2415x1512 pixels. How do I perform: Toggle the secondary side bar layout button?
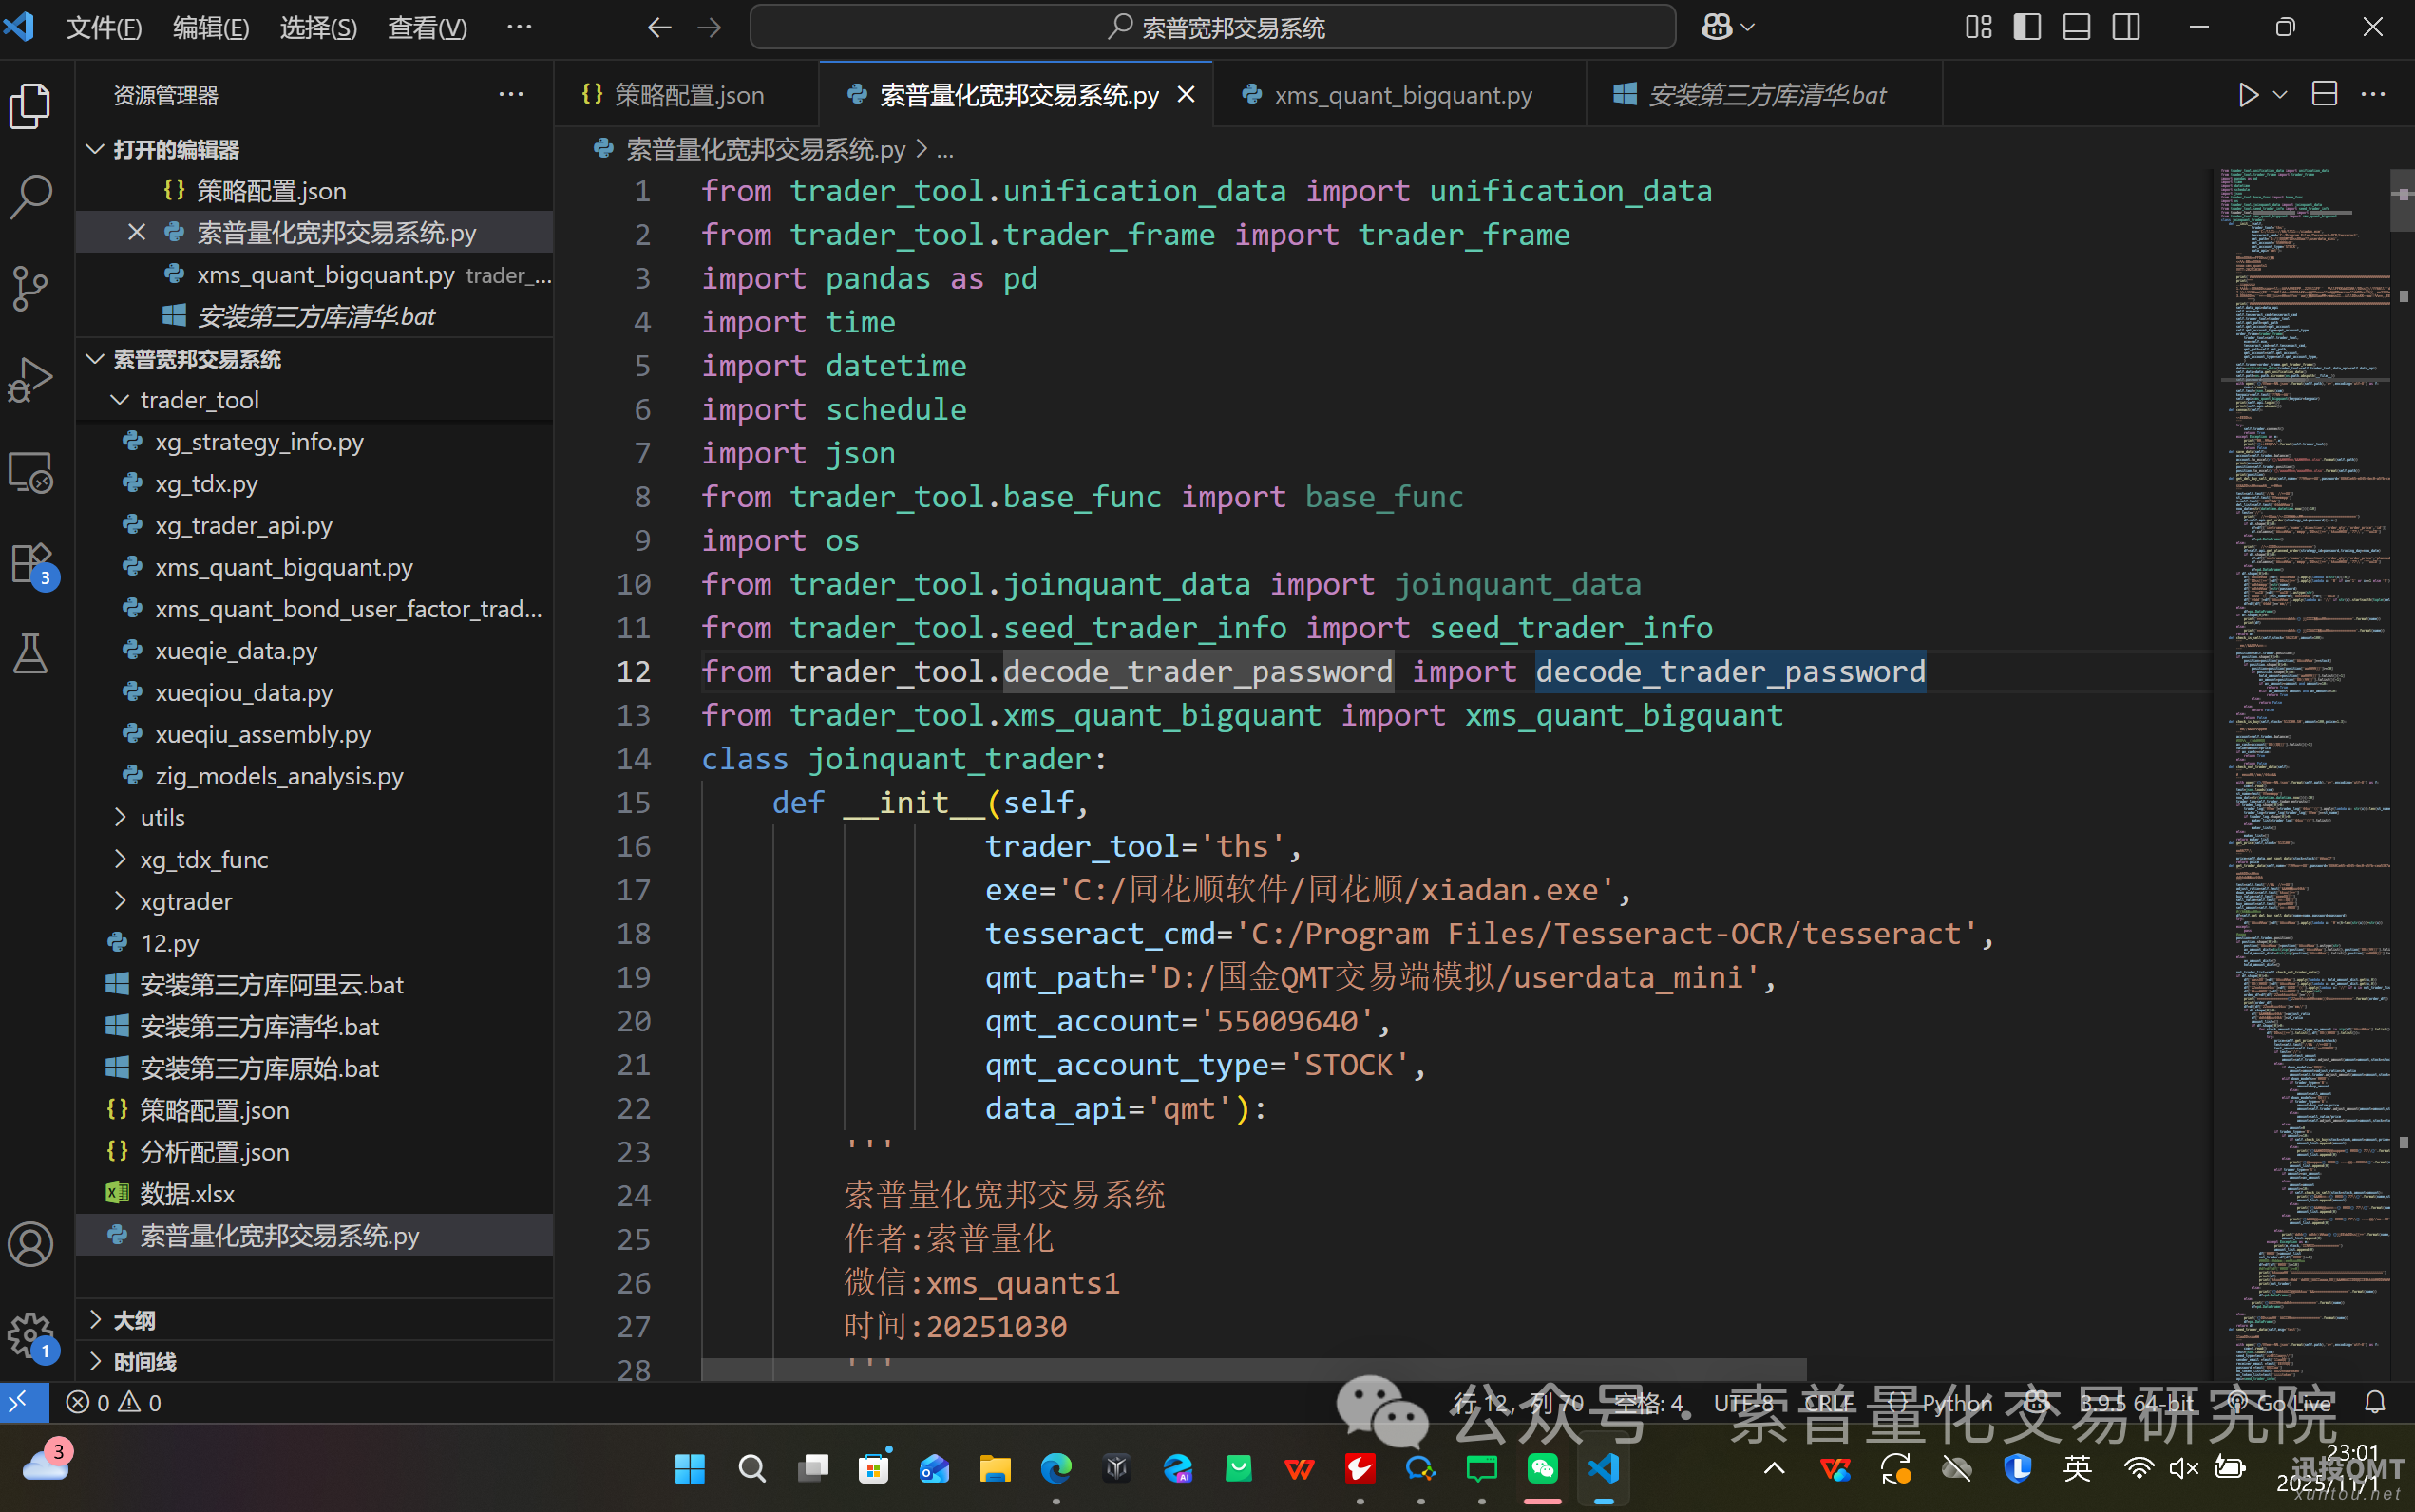[2126, 27]
